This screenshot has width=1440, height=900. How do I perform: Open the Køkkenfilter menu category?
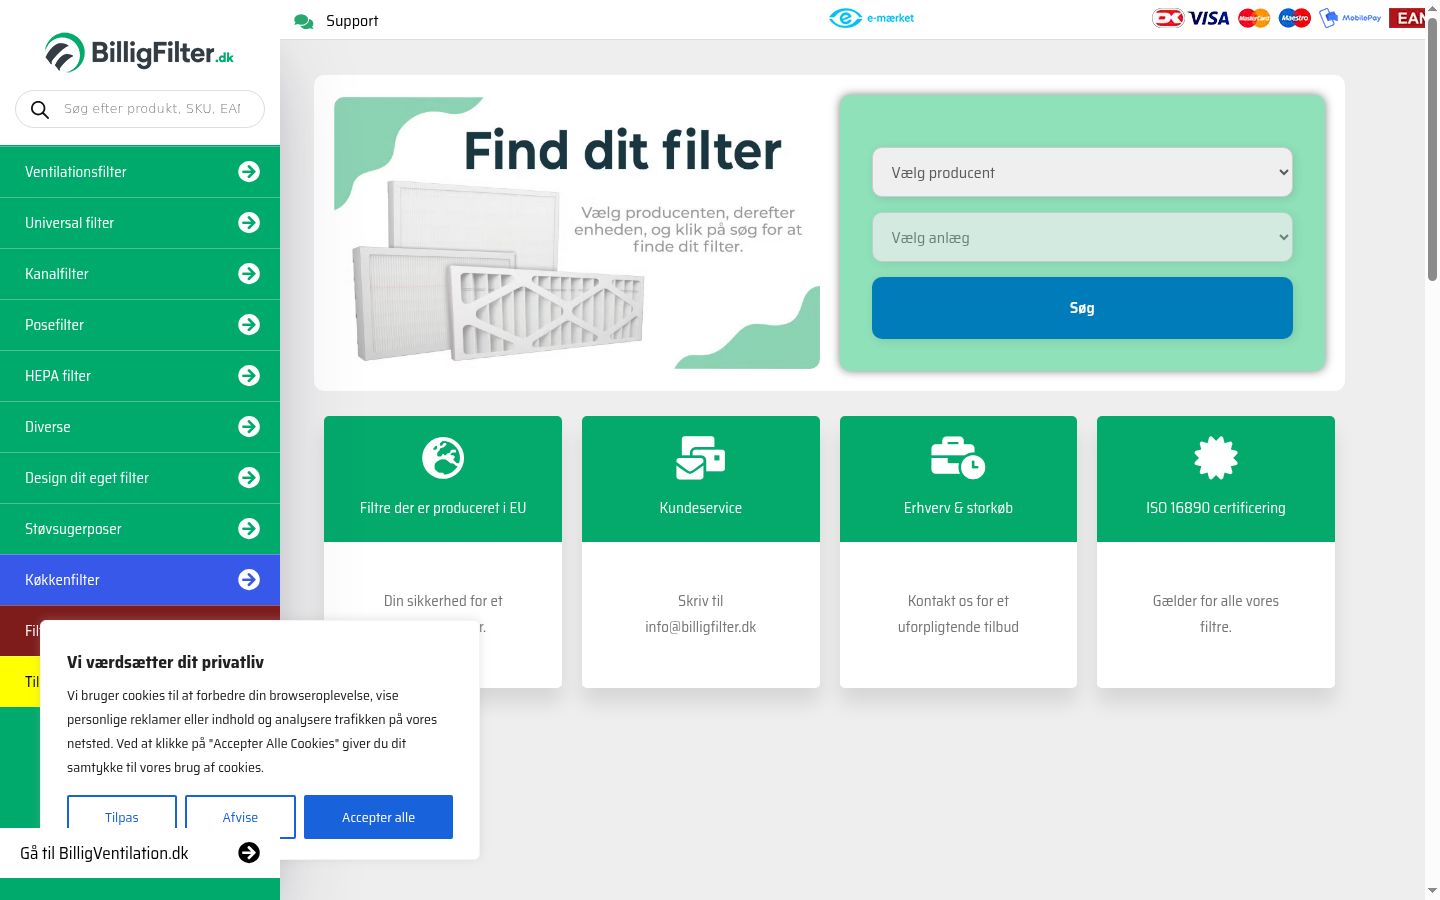(x=140, y=580)
